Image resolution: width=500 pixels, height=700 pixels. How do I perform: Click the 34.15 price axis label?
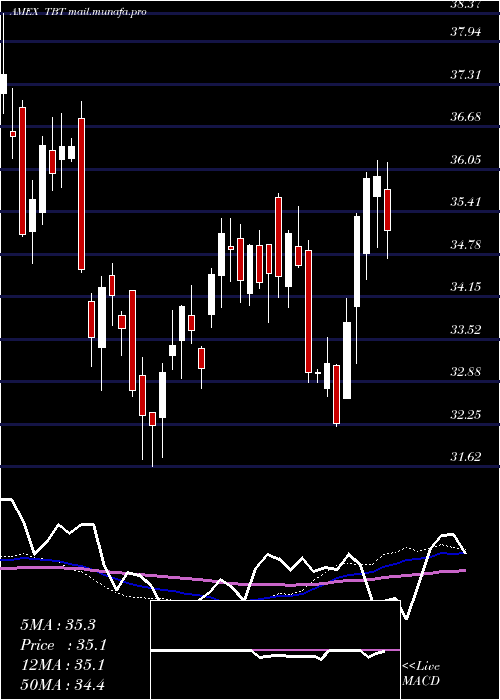tap(466, 287)
